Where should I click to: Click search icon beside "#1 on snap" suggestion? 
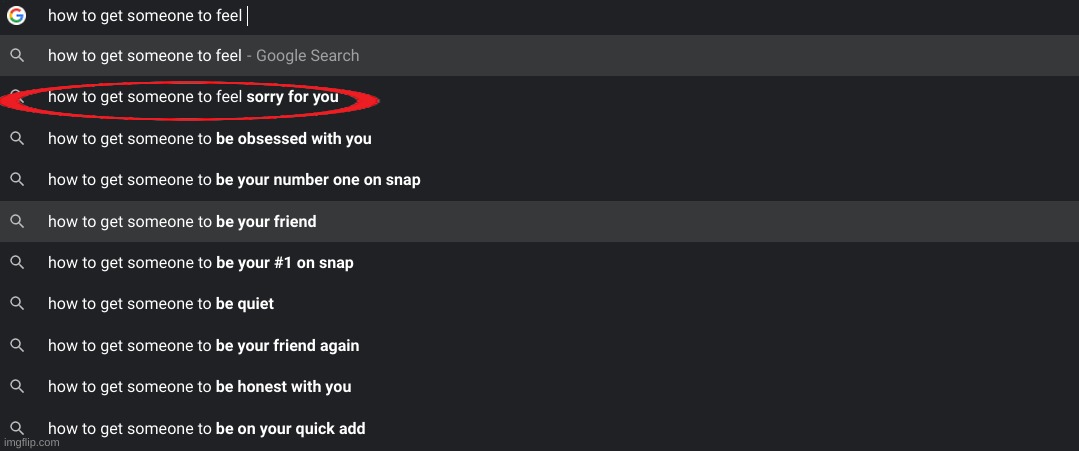(17, 262)
